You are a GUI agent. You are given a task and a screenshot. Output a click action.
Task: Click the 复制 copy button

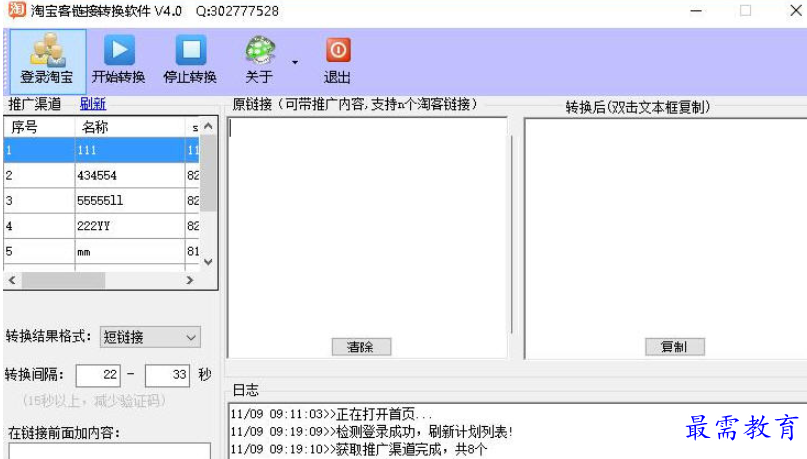(675, 347)
